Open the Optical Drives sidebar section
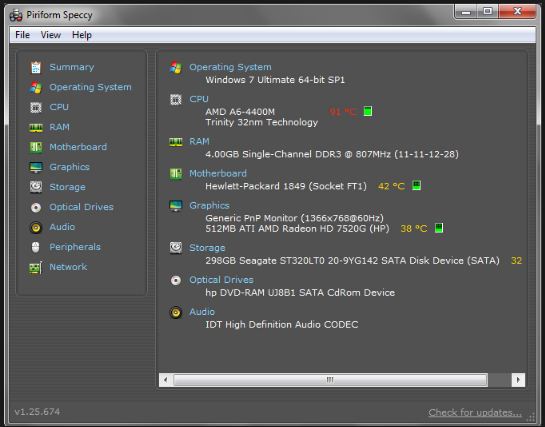545x427 pixels. pyautogui.click(x=81, y=207)
